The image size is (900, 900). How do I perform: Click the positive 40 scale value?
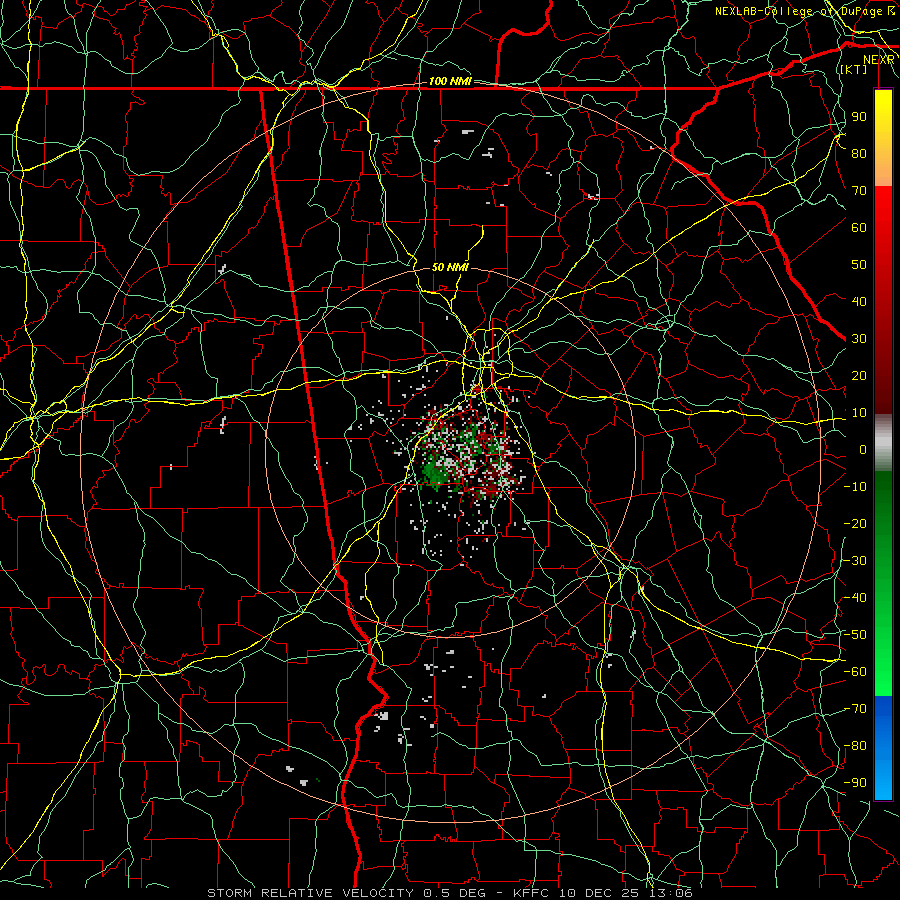859,302
